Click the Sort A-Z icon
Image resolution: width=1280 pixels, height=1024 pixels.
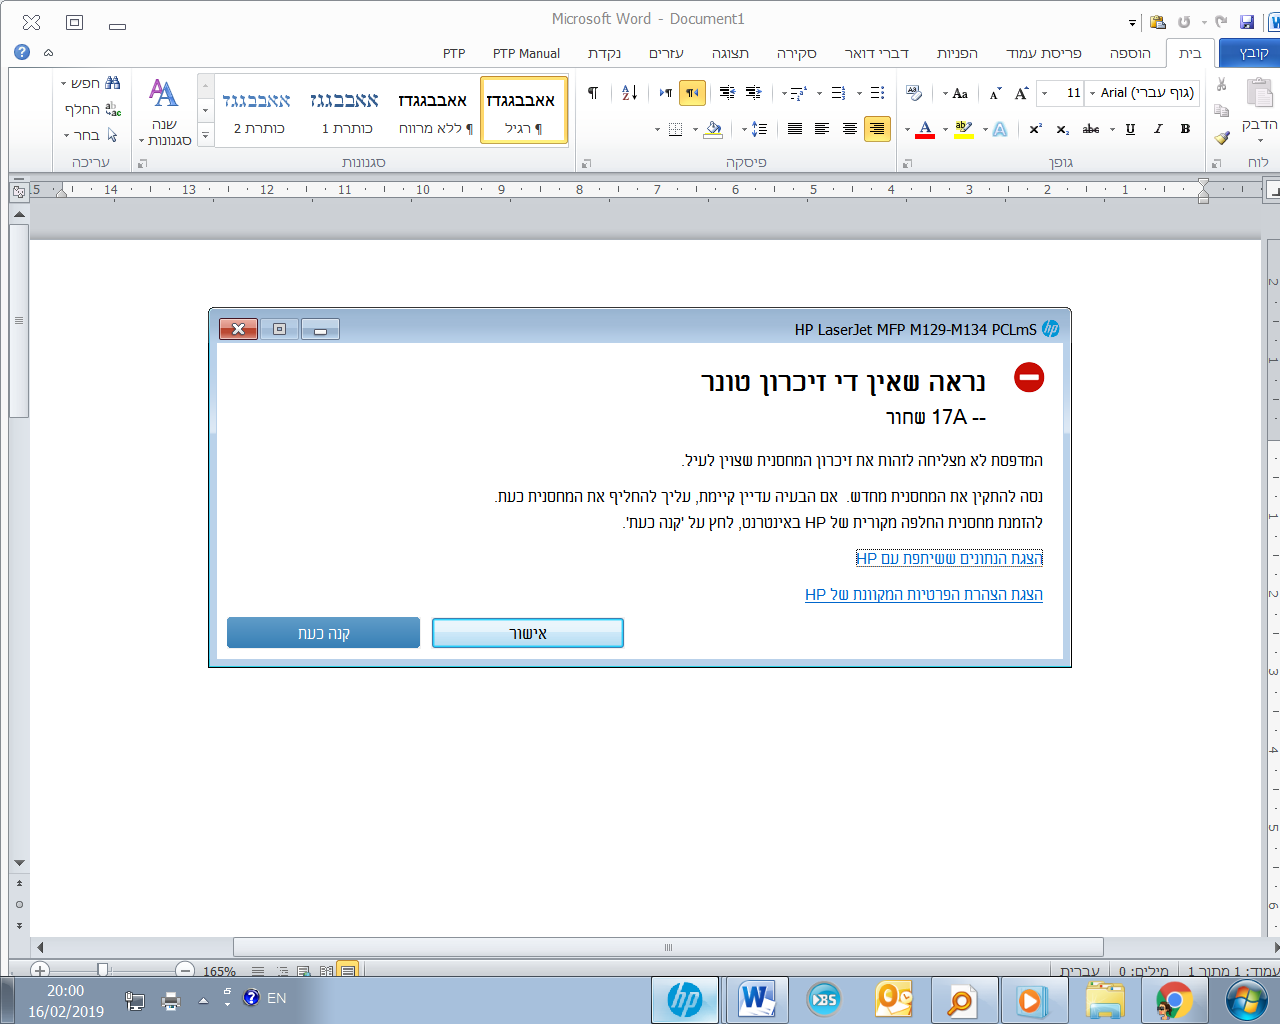point(629,93)
